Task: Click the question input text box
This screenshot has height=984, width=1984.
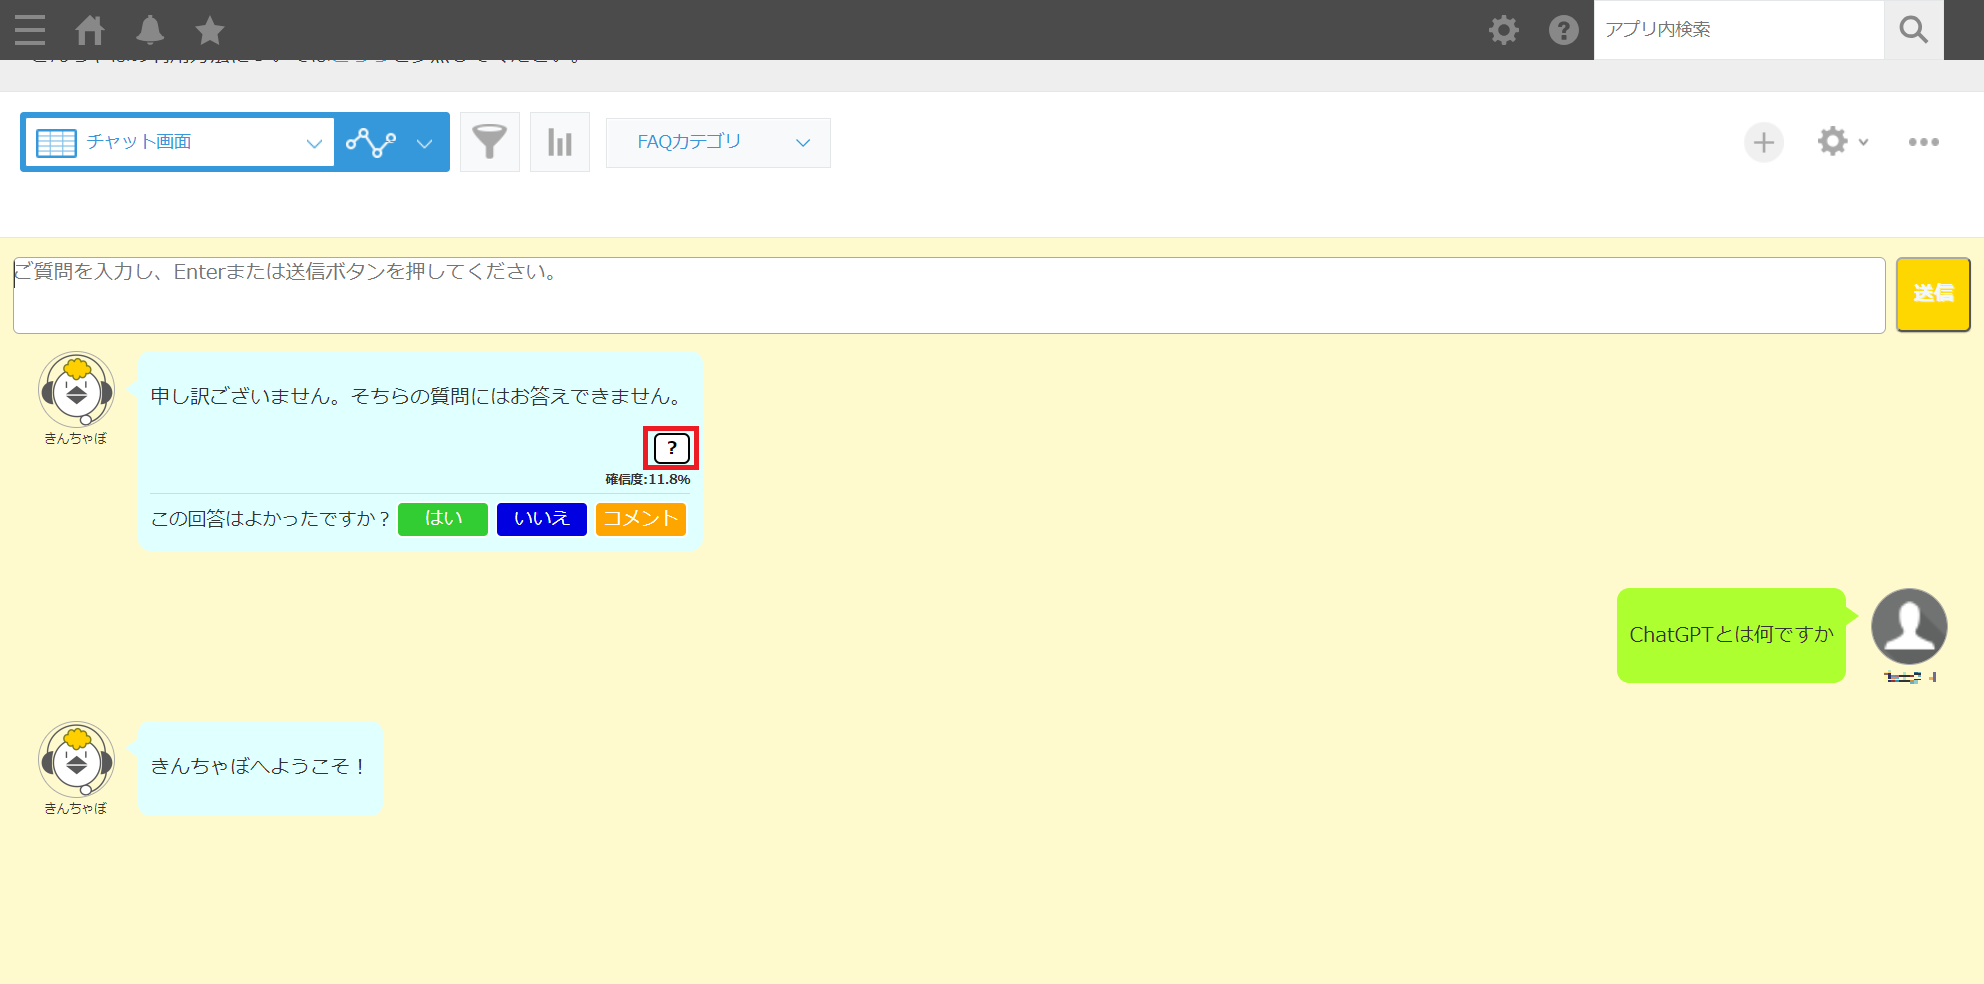Action: point(948,295)
